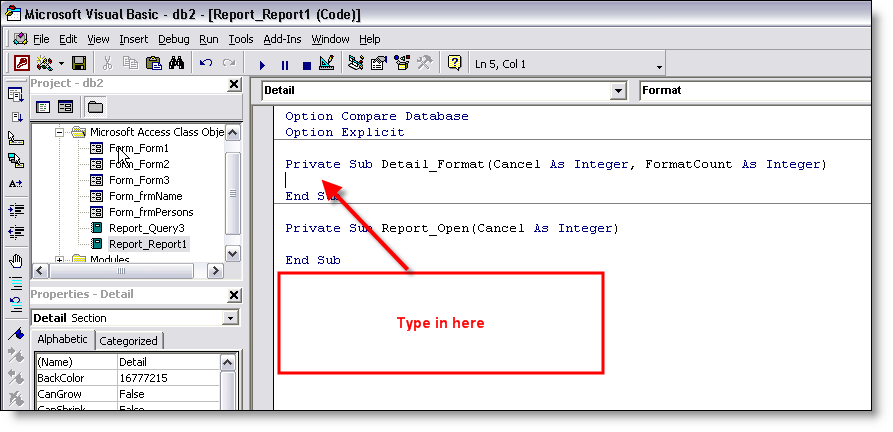The width and height of the screenshot is (893, 432).
Task: Click the toolbar options arrow after Ln 5, Col 1
Action: coord(659,67)
